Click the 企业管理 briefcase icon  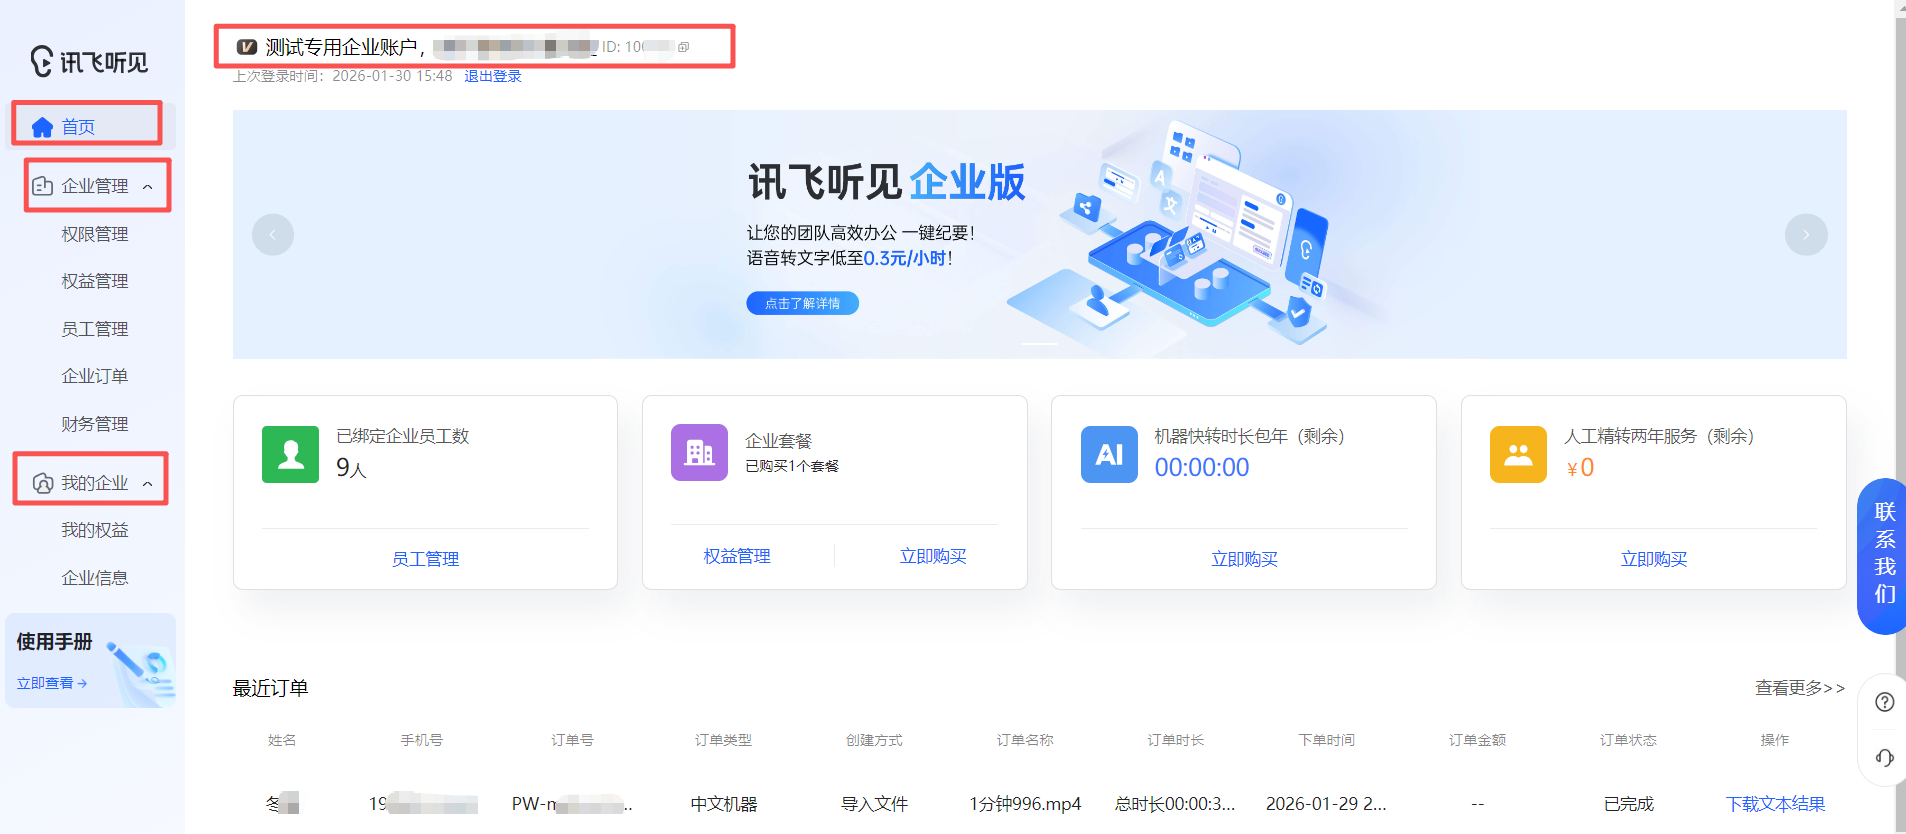tap(42, 186)
